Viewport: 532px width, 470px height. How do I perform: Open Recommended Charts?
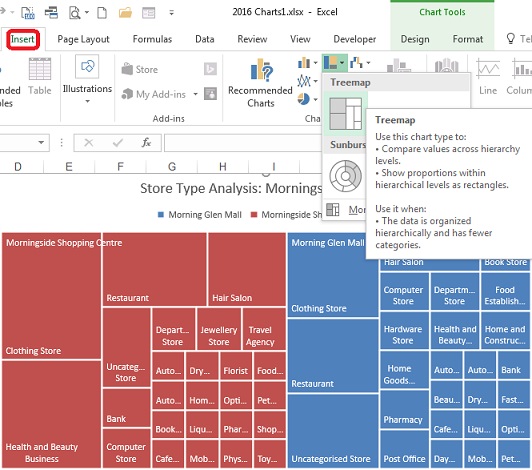tap(260, 83)
